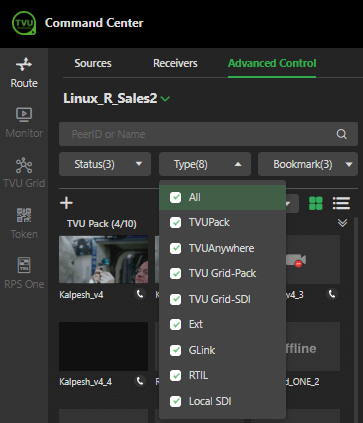Open the Token section in sidebar

(x=24, y=223)
